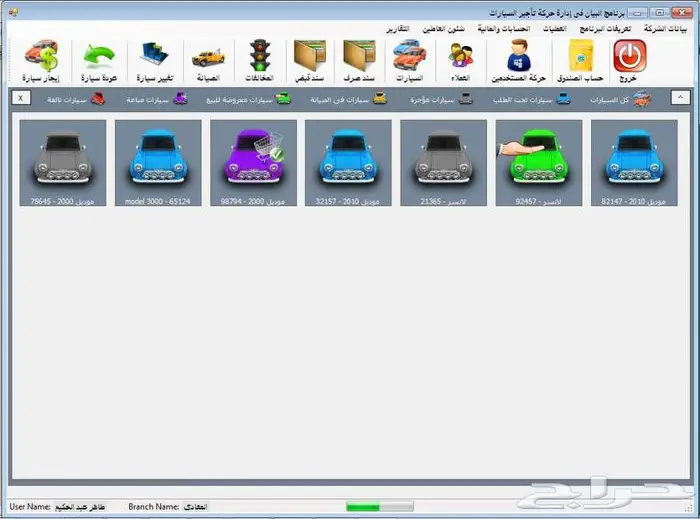
Task: Open Maintenance (الصيانة) tow truck icon
Action: click(x=208, y=58)
